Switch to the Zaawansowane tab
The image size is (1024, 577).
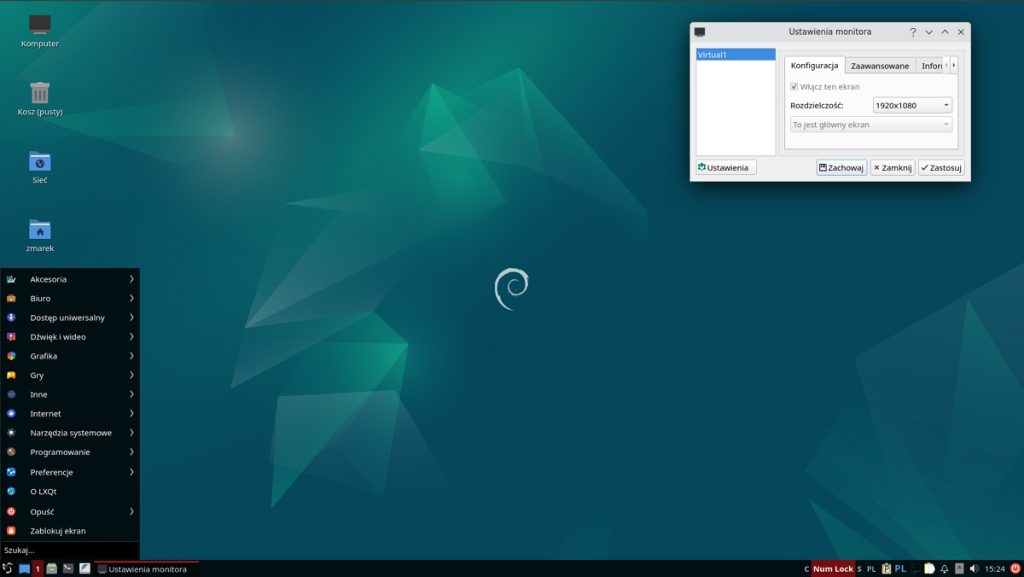[880, 64]
